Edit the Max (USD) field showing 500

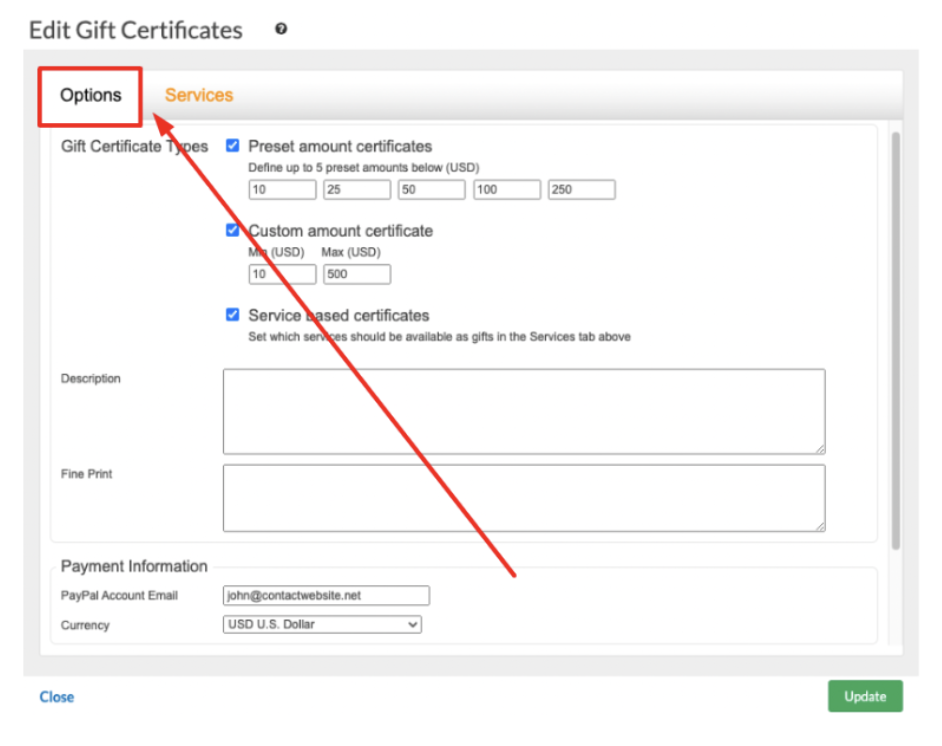pos(357,274)
